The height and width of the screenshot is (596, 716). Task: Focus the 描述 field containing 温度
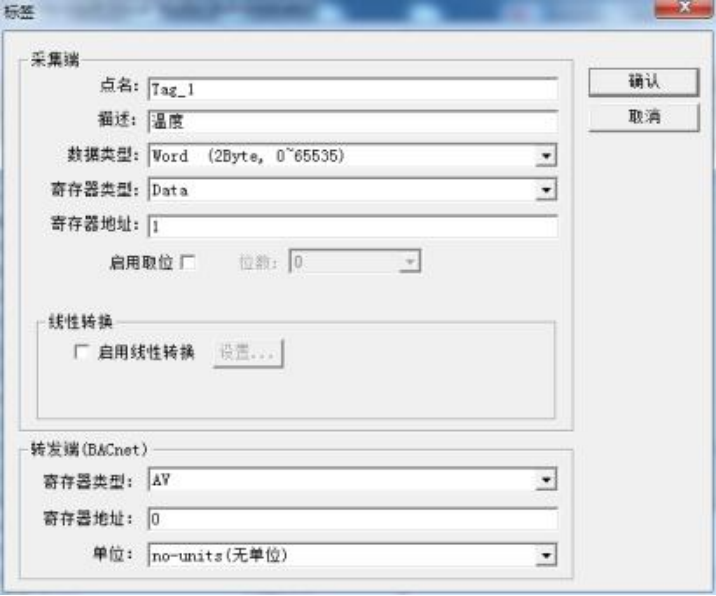pyautogui.click(x=353, y=121)
